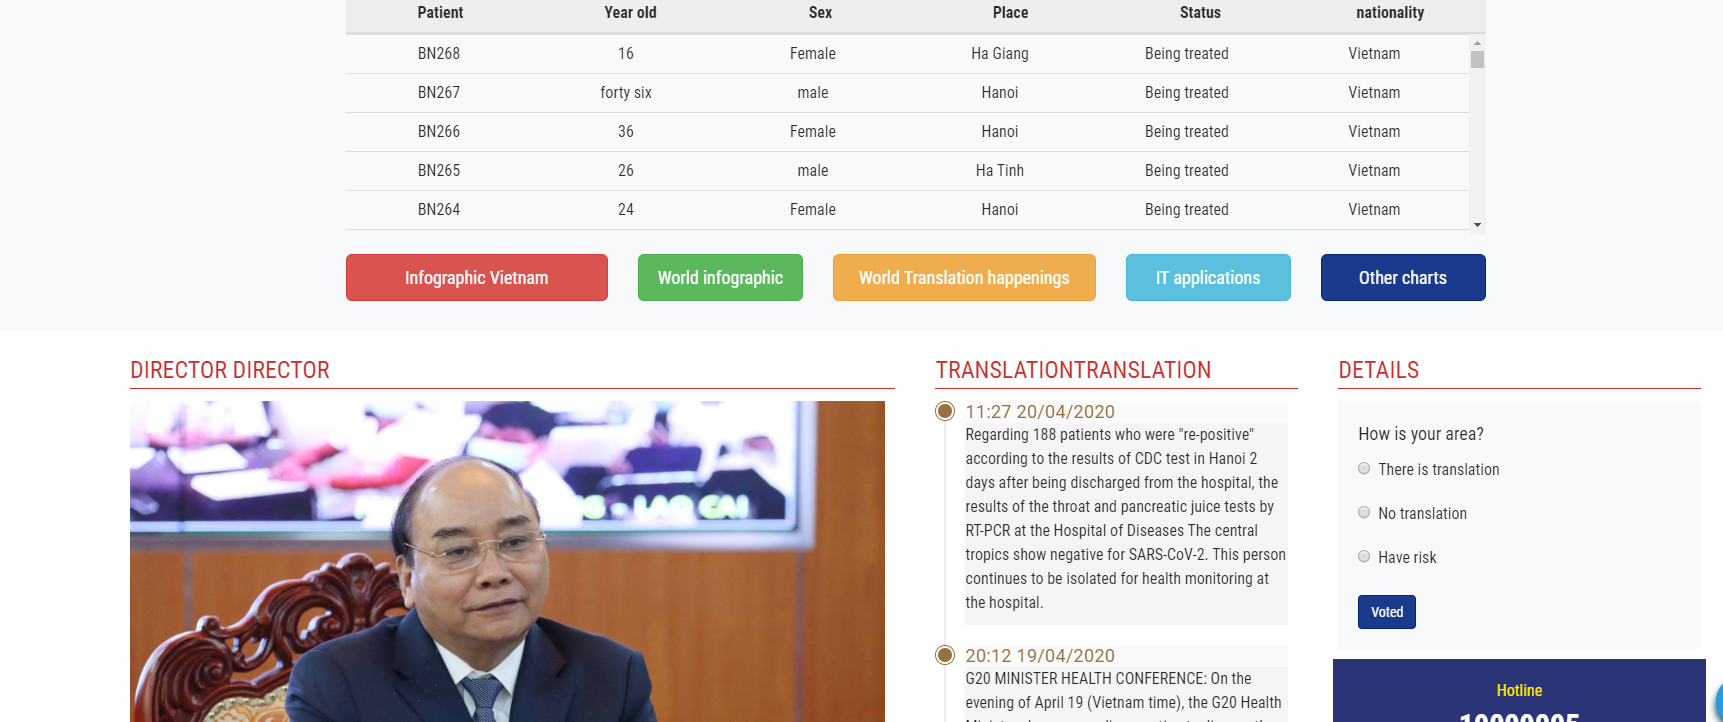Viewport: 1723px width, 722px height.
Task: Open the 11:27 20/04/2020 news update text
Action: click(1125, 518)
